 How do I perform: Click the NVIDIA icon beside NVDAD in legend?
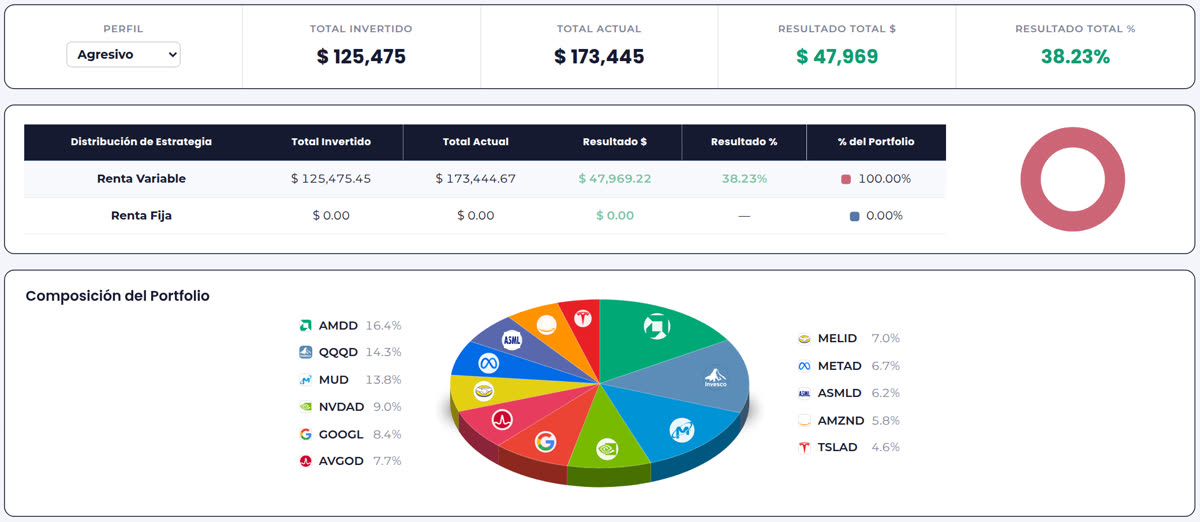[306, 407]
